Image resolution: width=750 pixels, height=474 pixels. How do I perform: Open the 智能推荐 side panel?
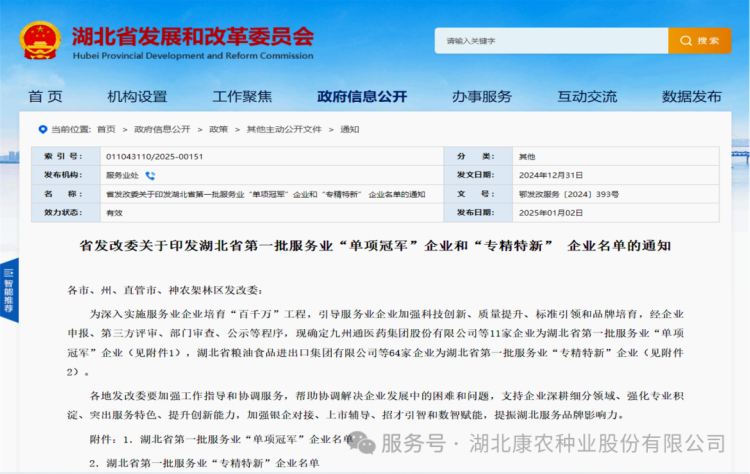click(x=9, y=291)
